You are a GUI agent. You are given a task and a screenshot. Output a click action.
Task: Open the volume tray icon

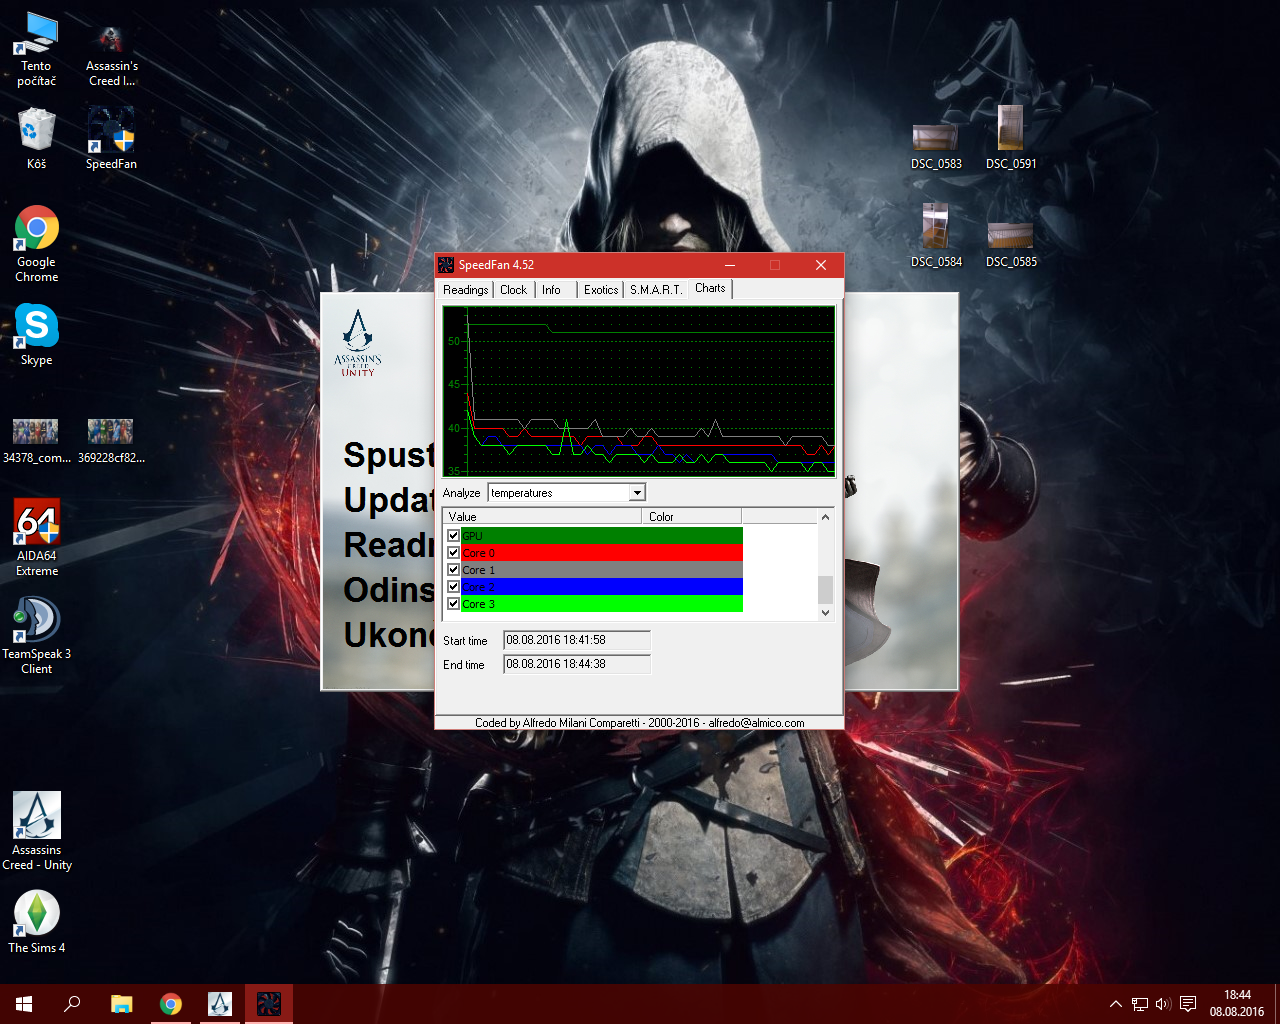[x=1163, y=1004]
